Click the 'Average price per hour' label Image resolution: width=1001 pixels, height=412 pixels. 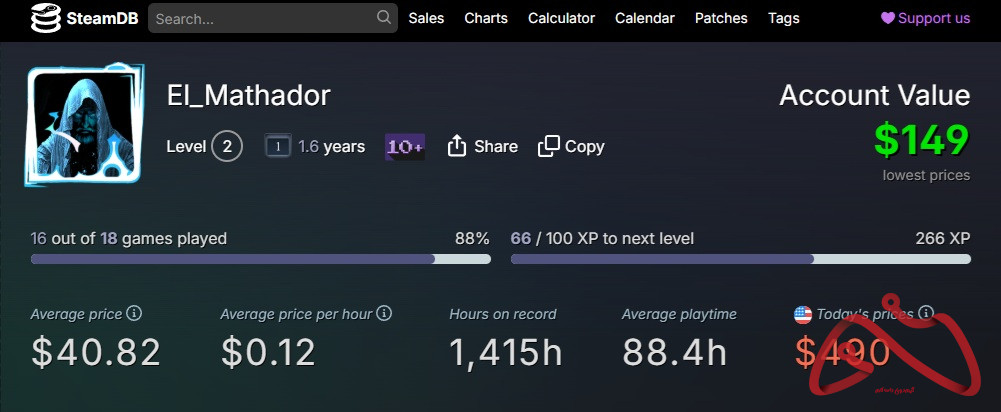[296, 314]
